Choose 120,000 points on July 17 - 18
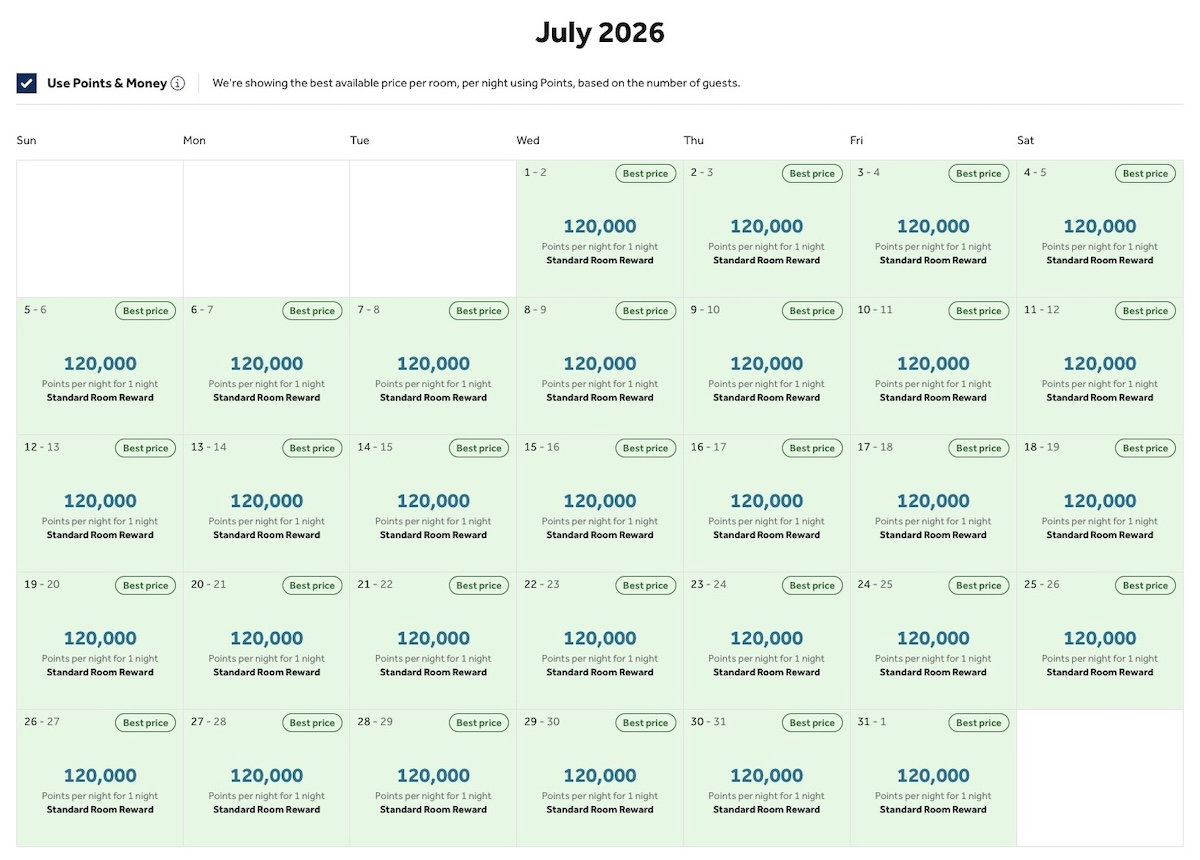Viewport: 1200px width, 860px height. point(933,501)
